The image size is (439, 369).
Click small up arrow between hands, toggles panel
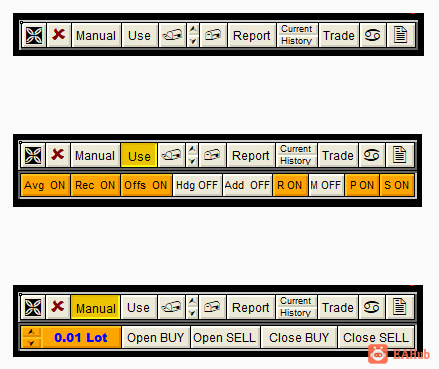pos(192,149)
